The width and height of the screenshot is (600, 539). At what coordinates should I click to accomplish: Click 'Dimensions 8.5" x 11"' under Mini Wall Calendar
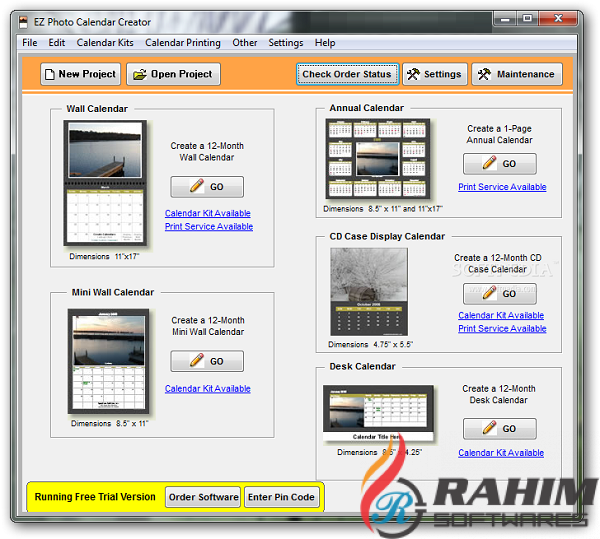(109, 423)
